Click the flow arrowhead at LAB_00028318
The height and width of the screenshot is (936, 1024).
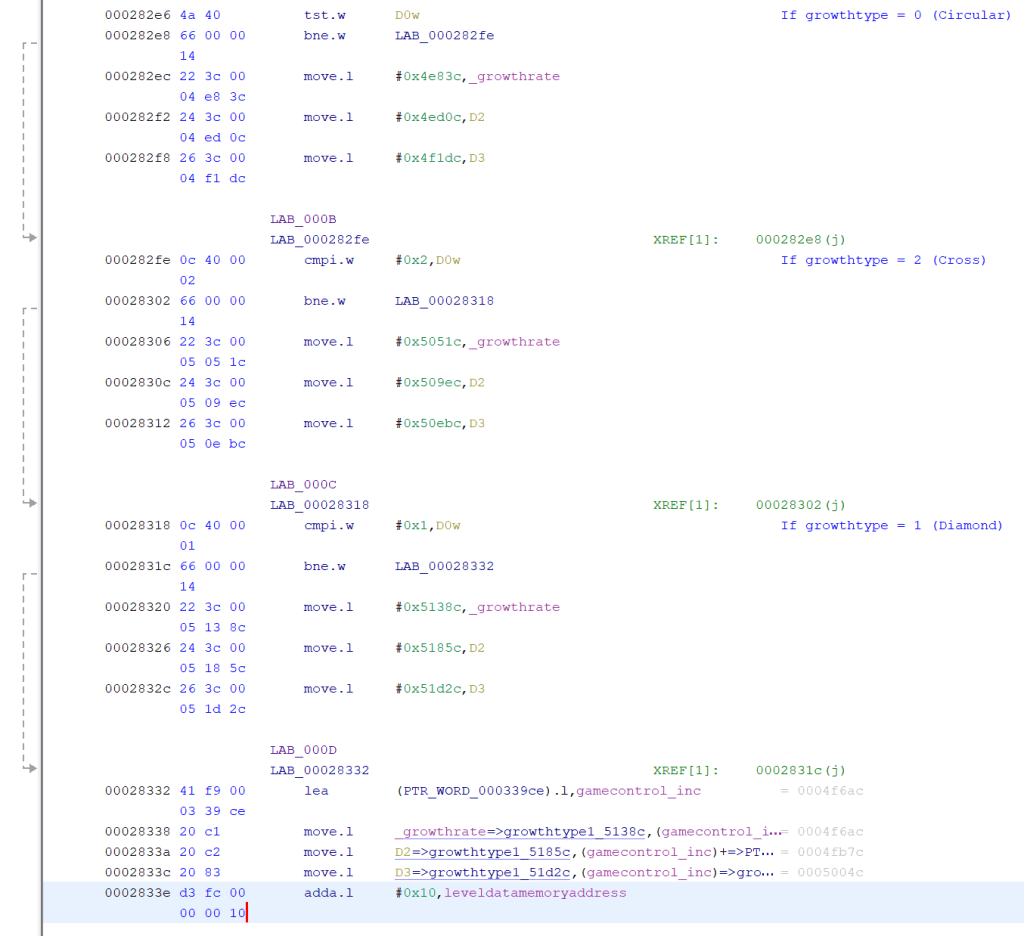pos(32,503)
